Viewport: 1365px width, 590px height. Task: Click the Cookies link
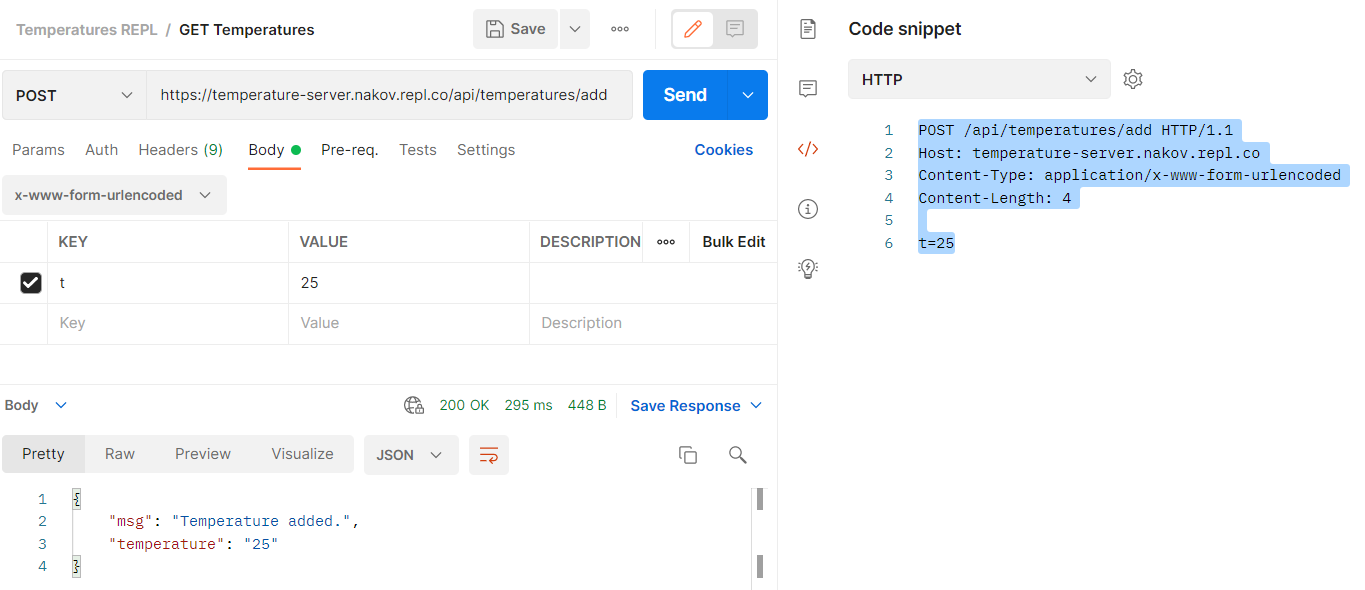point(724,150)
